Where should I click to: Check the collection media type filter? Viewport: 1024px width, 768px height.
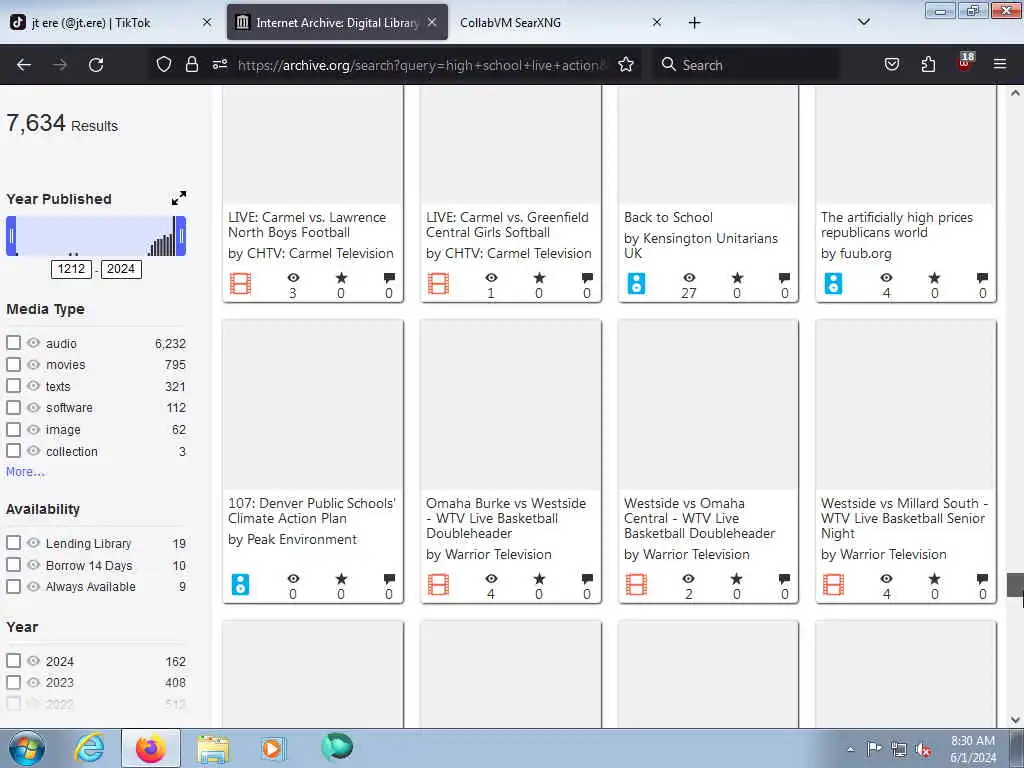[x=13, y=451]
